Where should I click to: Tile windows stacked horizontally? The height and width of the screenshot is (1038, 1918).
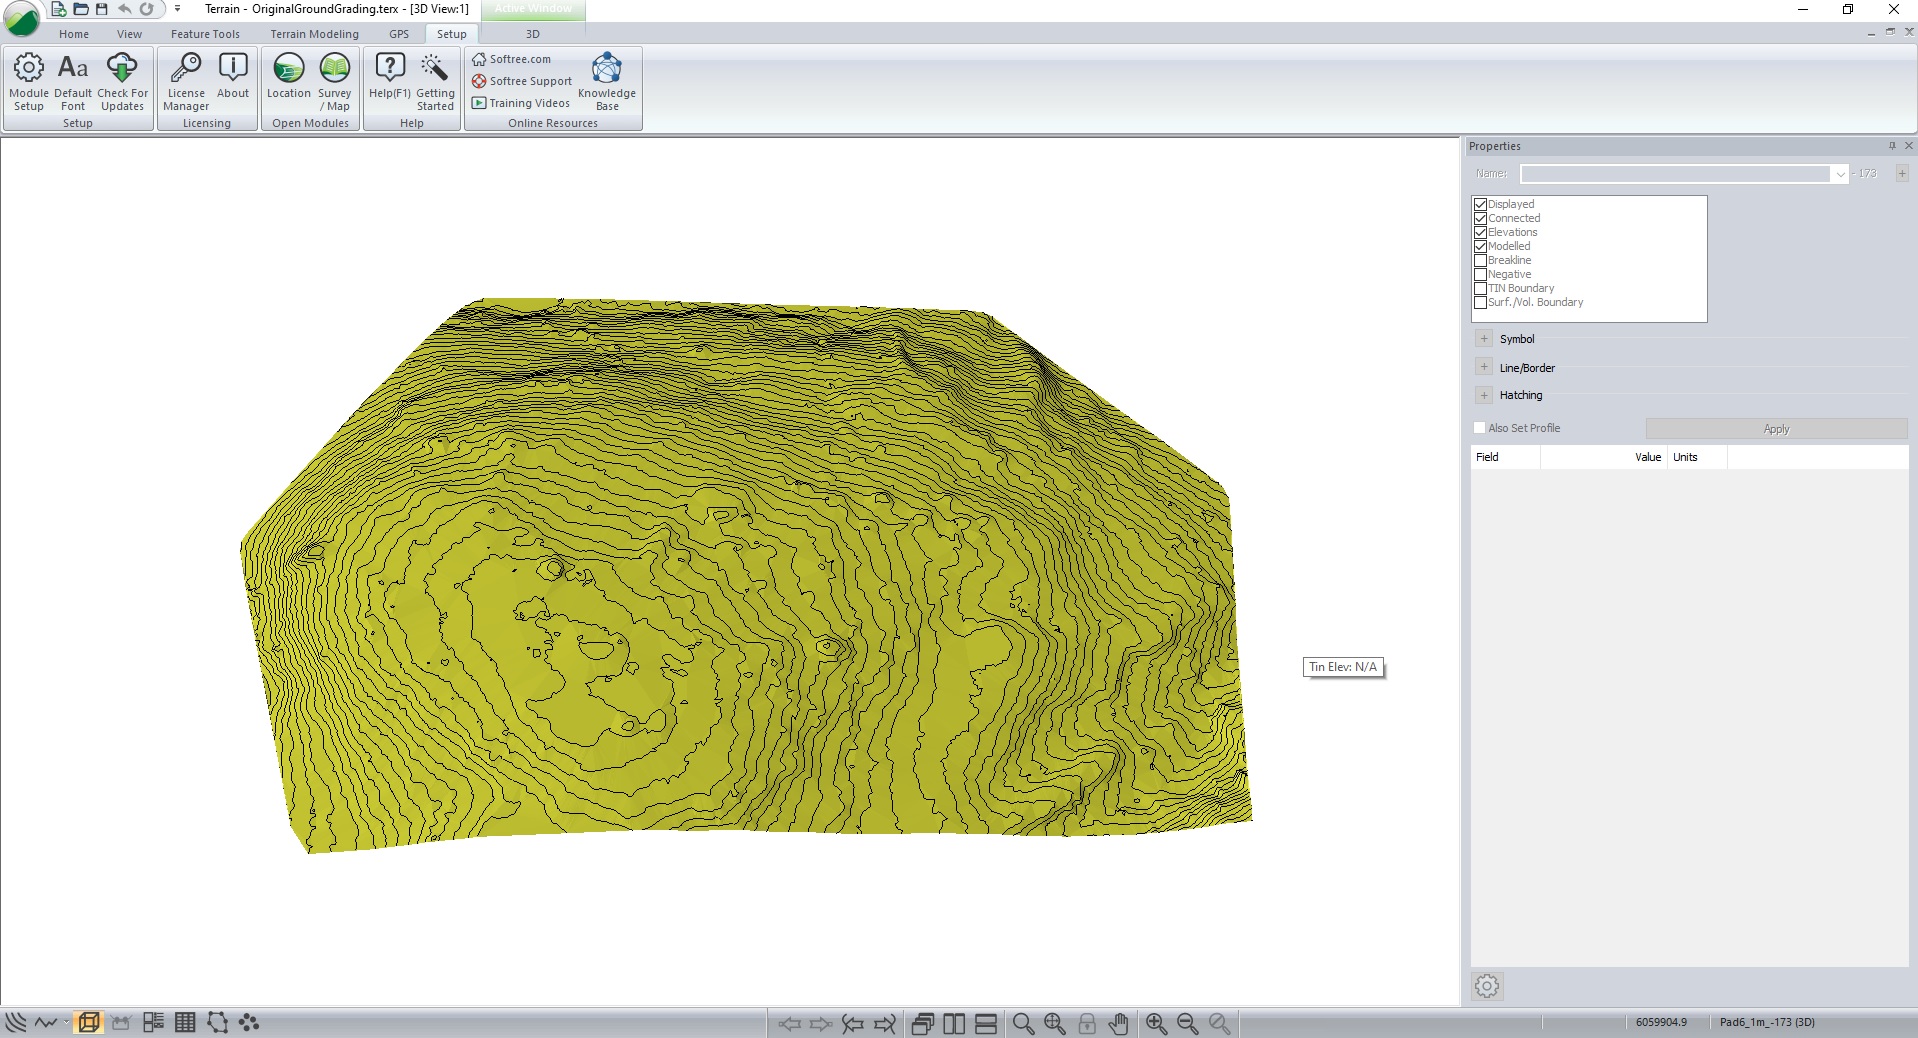(986, 1023)
